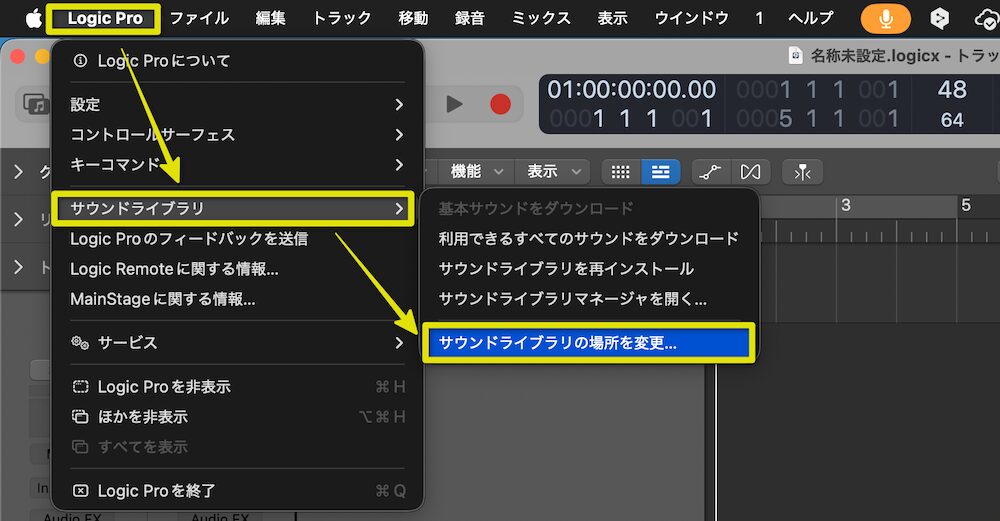Choose 利用できるすべてのサウンドをダウンロード
The height and width of the screenshot is (521, 1000).
pos(589,238)
